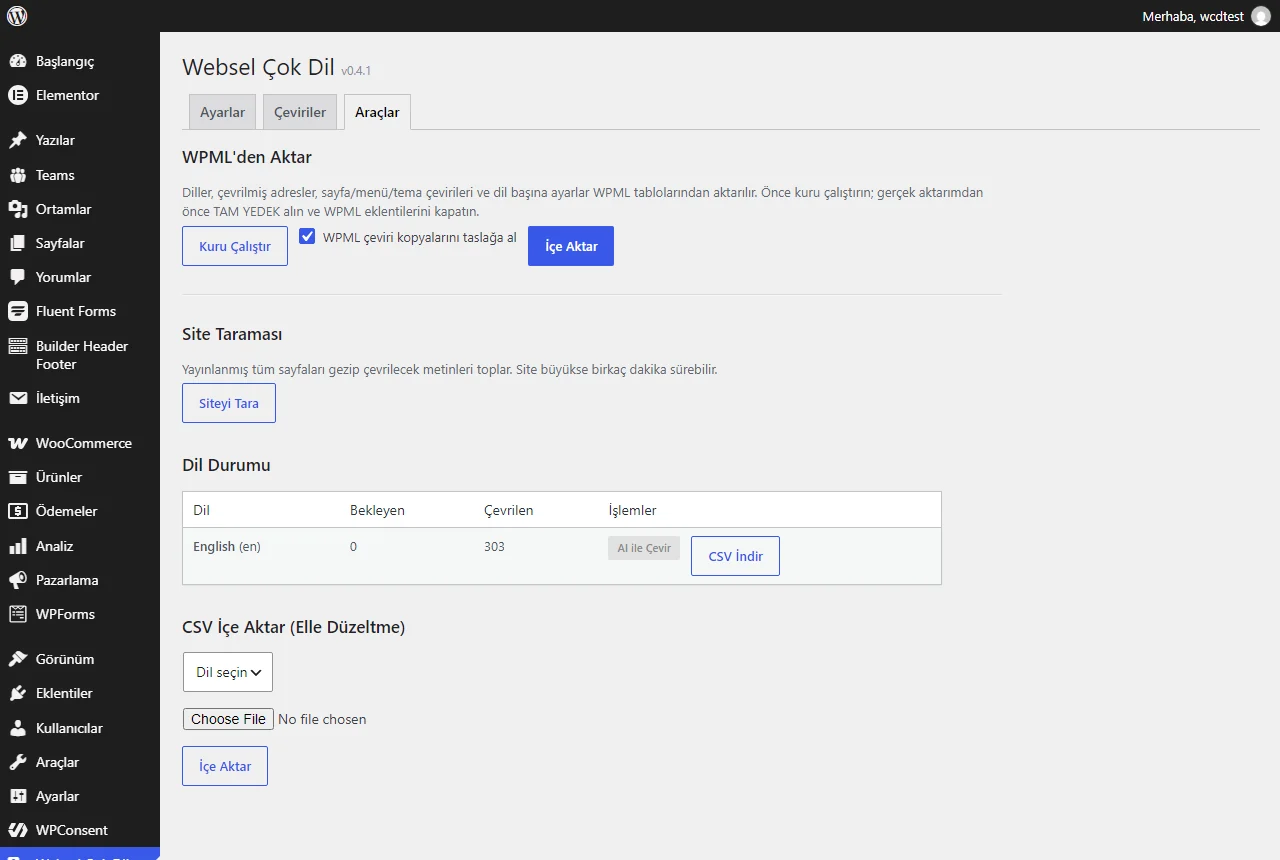Expand the Dil seçin dropdown
The height and width of the screenshot is (860, 1280).
point(228,672)
